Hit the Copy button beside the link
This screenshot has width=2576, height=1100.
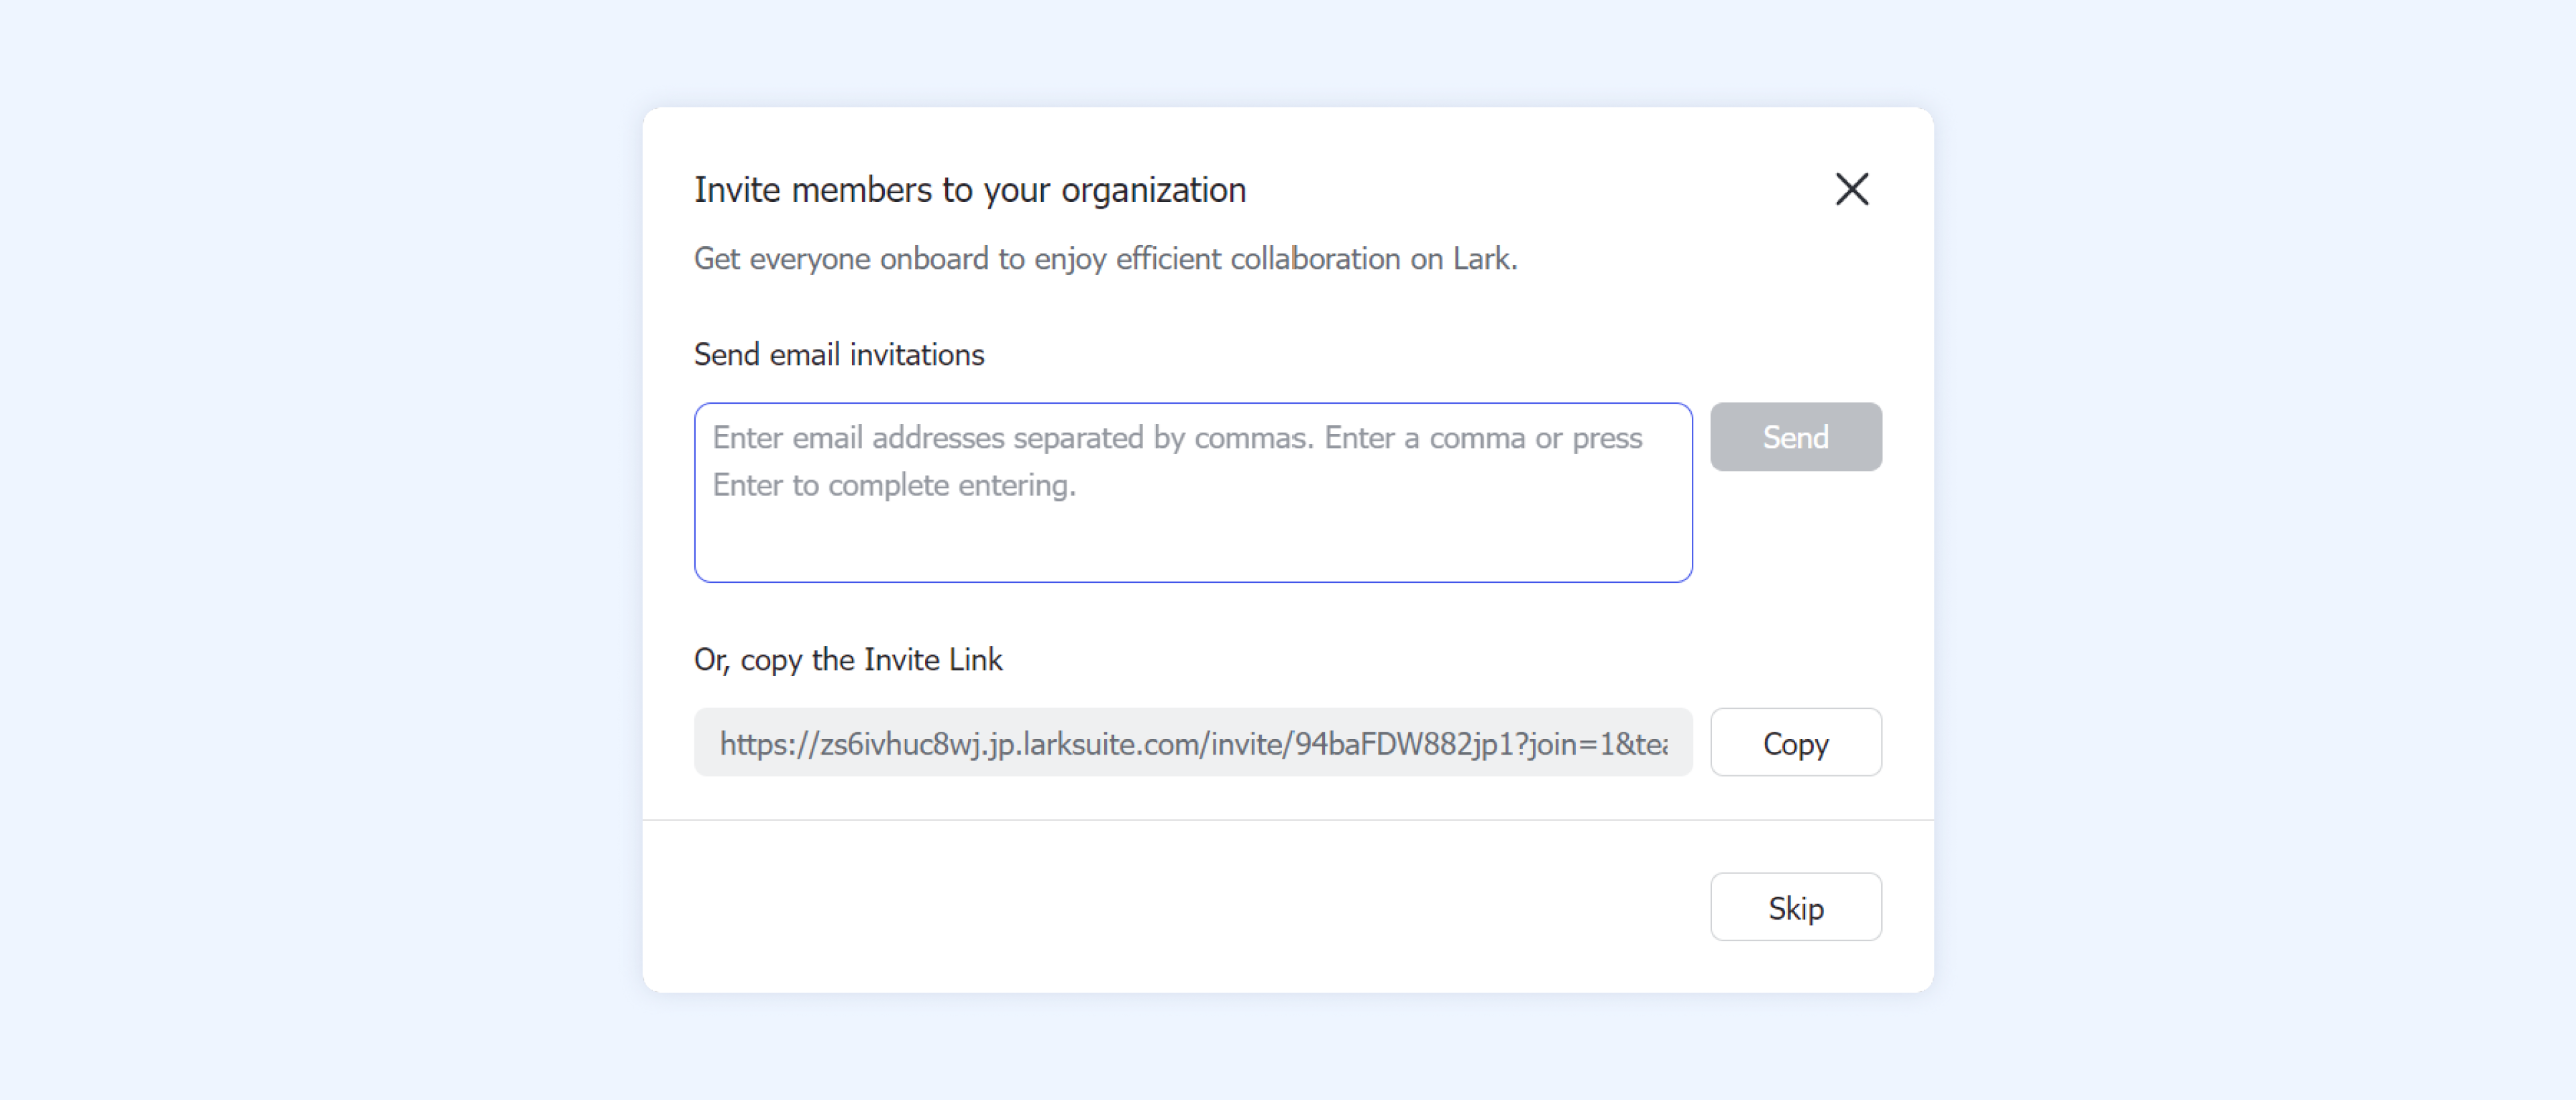click(x=1795, y=743)
